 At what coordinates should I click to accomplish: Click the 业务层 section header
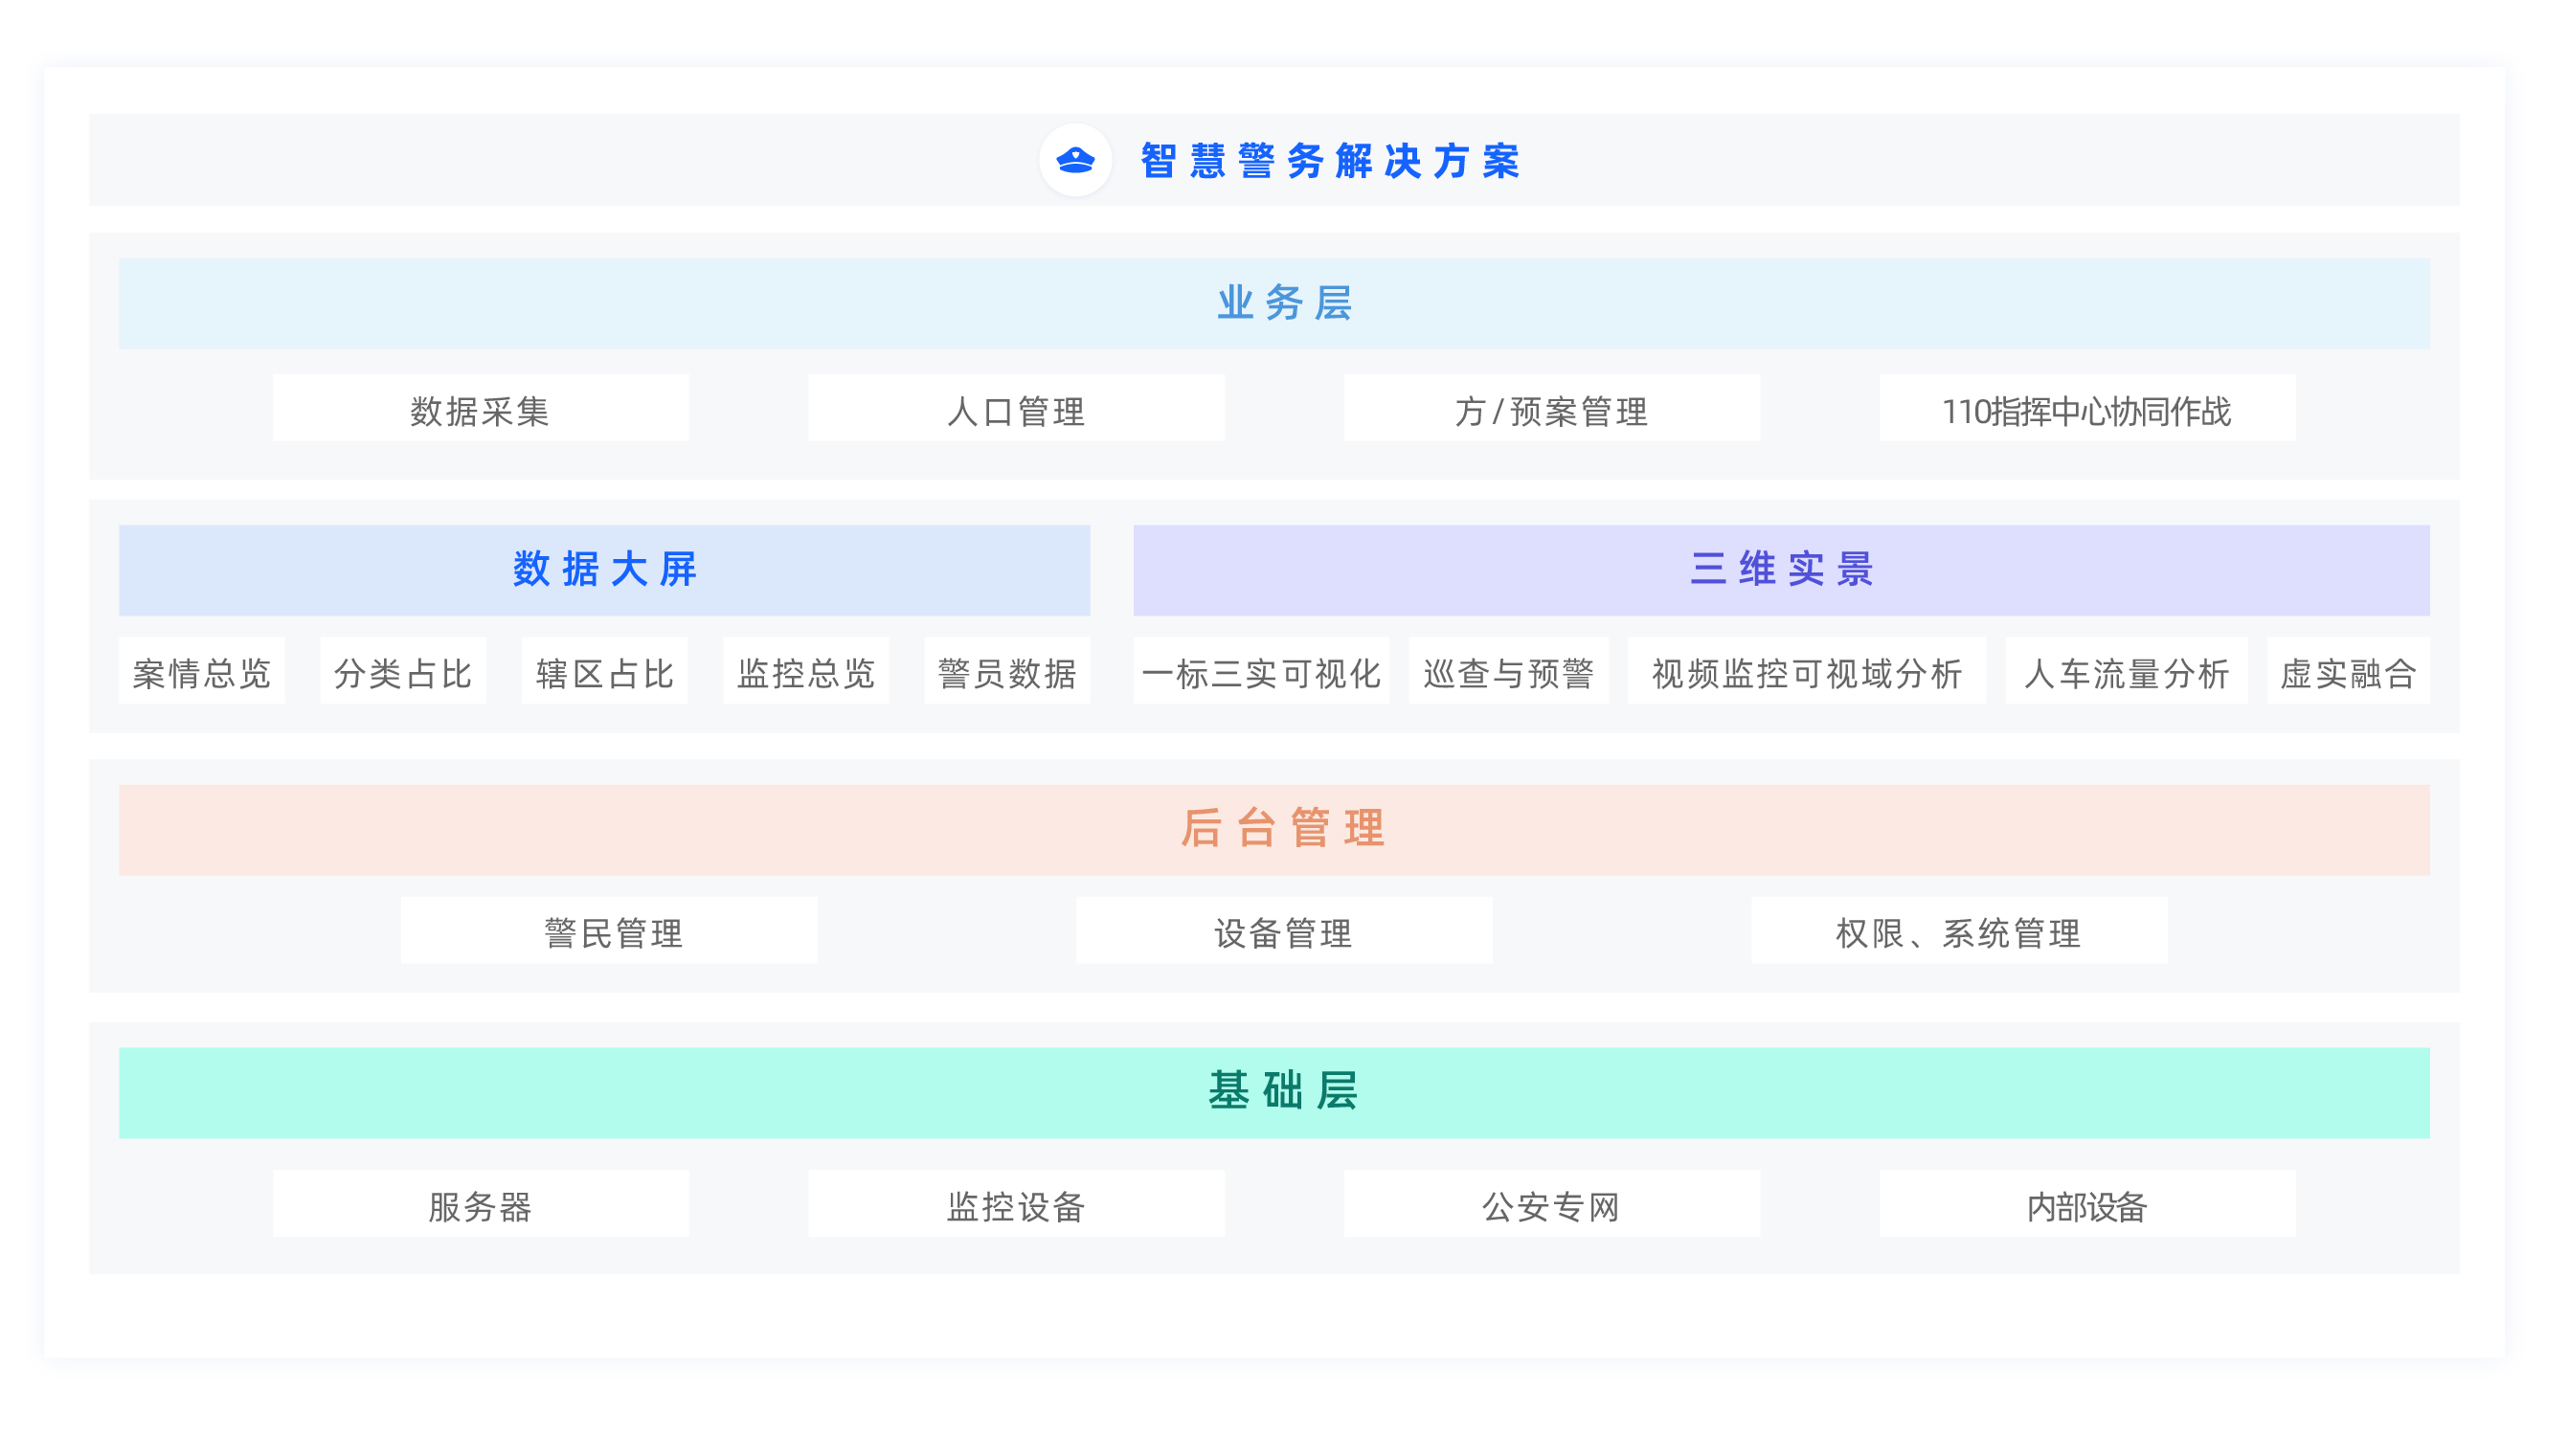1284,305
